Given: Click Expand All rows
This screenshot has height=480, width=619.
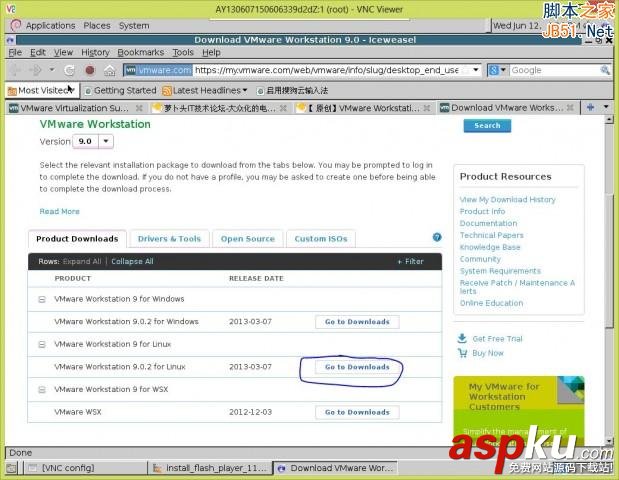Looking at the screenshot, I should point(82,261).
